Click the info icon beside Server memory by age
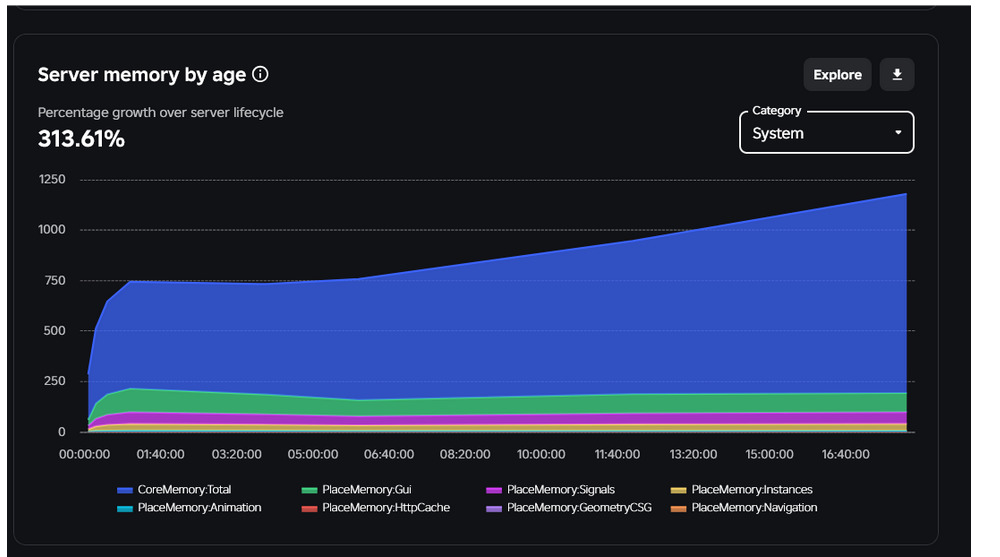Viewport: 1000px width, 557px height. pyautogui.click(x=260, y=74)
